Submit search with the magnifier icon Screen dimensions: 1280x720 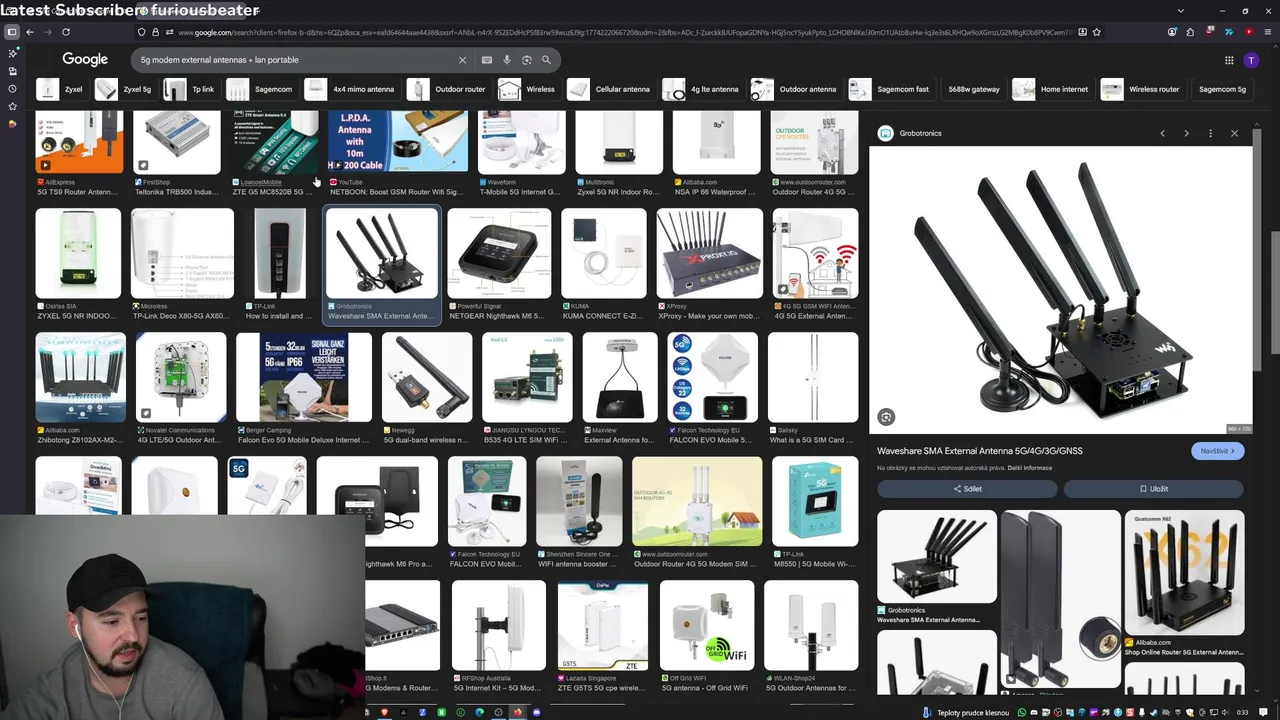(546, 60)
